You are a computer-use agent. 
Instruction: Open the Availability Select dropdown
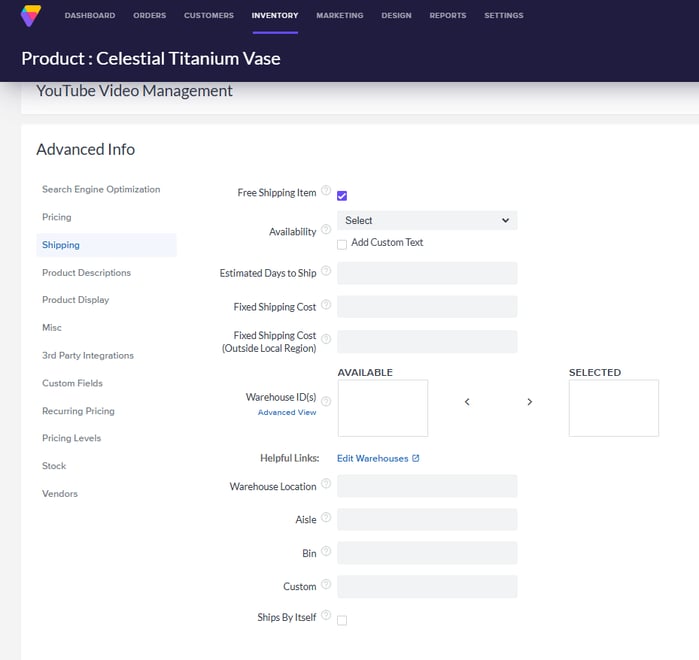[427, 221]
